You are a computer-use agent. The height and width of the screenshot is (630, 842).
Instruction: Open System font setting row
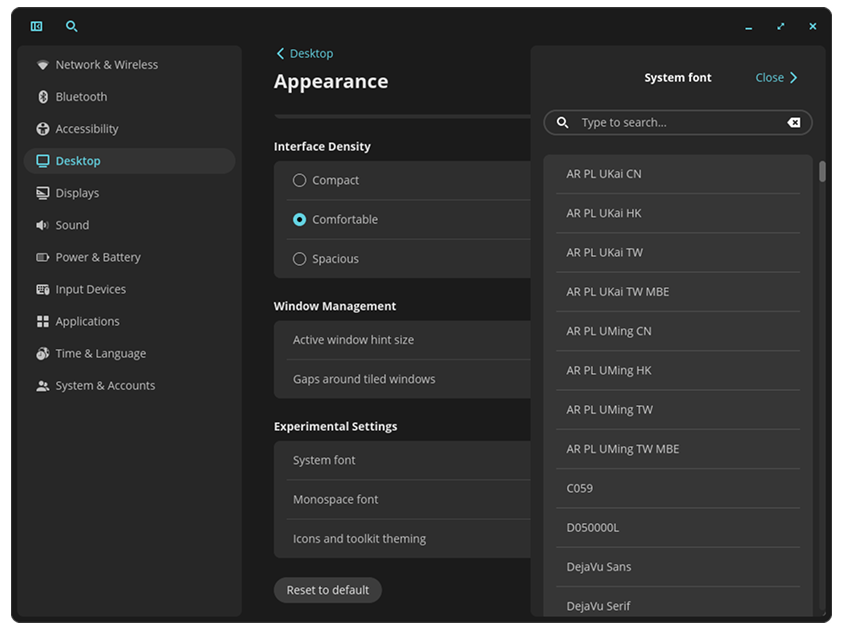[x=402, y=460]
